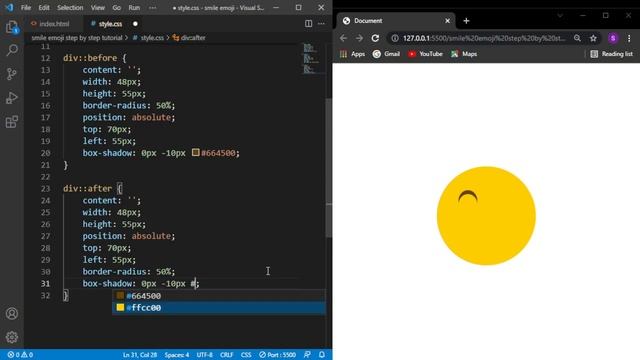Click the yellow emoji circle in the browser

coord(486,216)
